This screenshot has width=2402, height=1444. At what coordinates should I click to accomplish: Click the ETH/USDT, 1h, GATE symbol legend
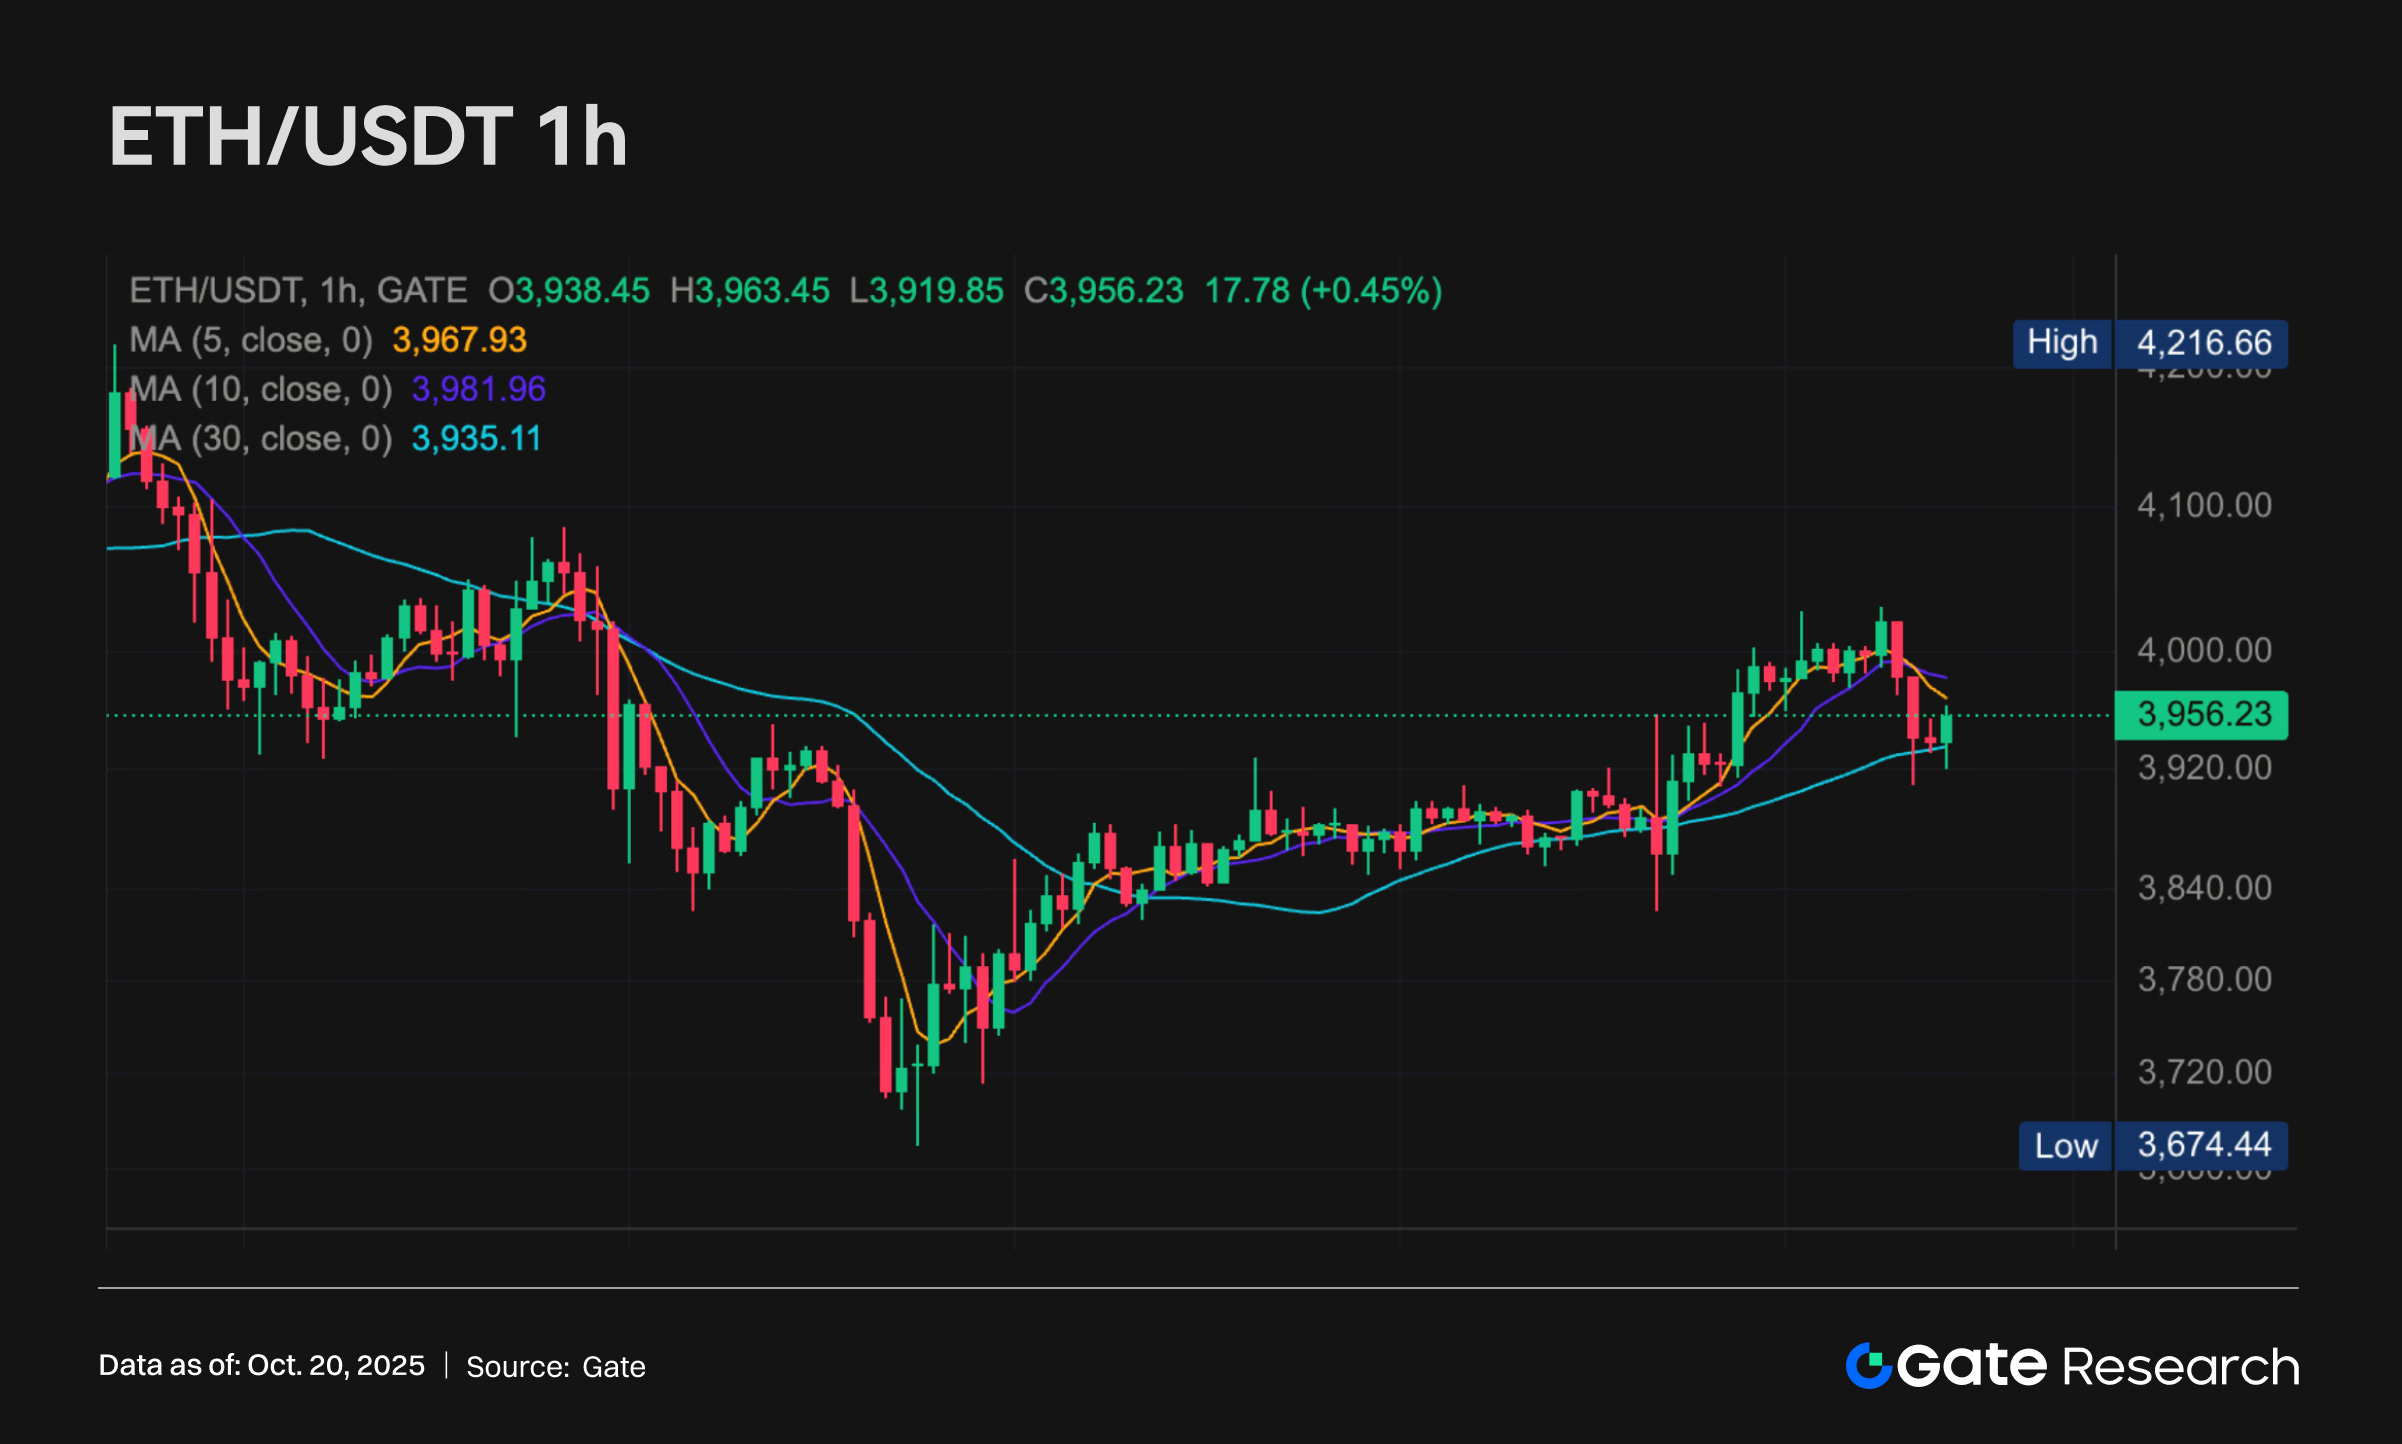(298, 291)
